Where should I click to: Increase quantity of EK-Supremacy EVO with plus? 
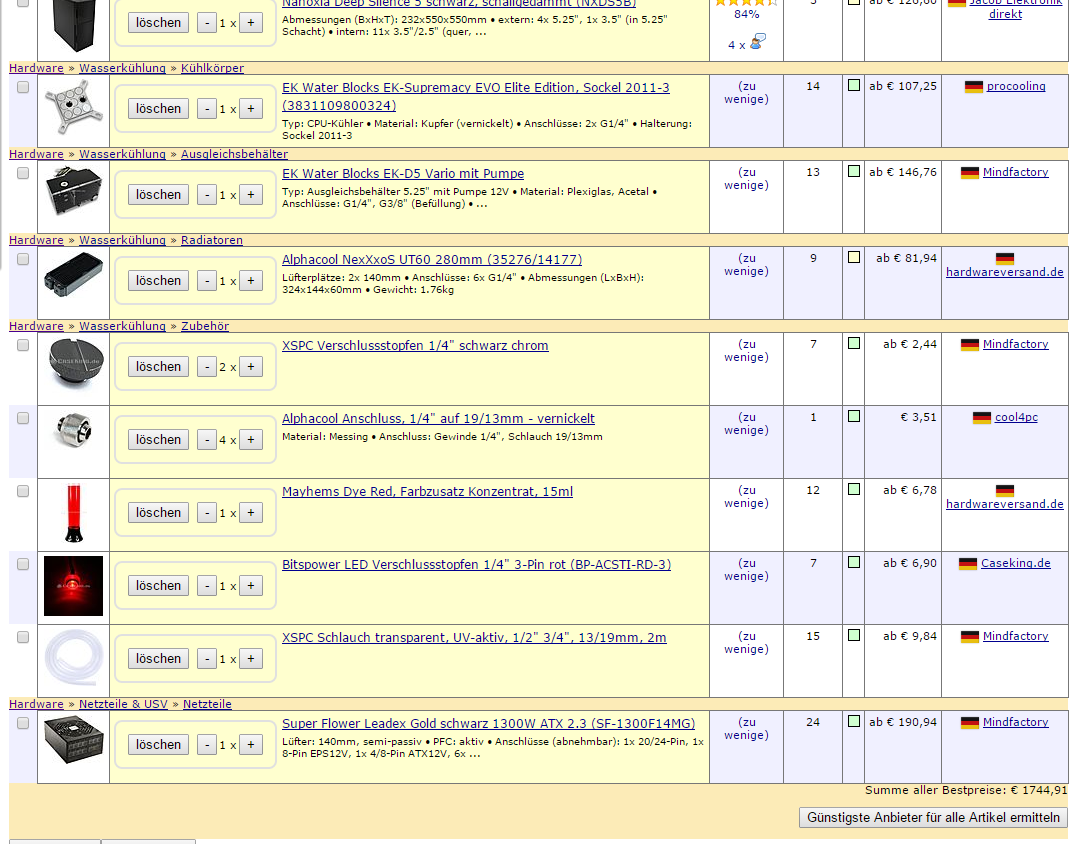pos(251,109)
